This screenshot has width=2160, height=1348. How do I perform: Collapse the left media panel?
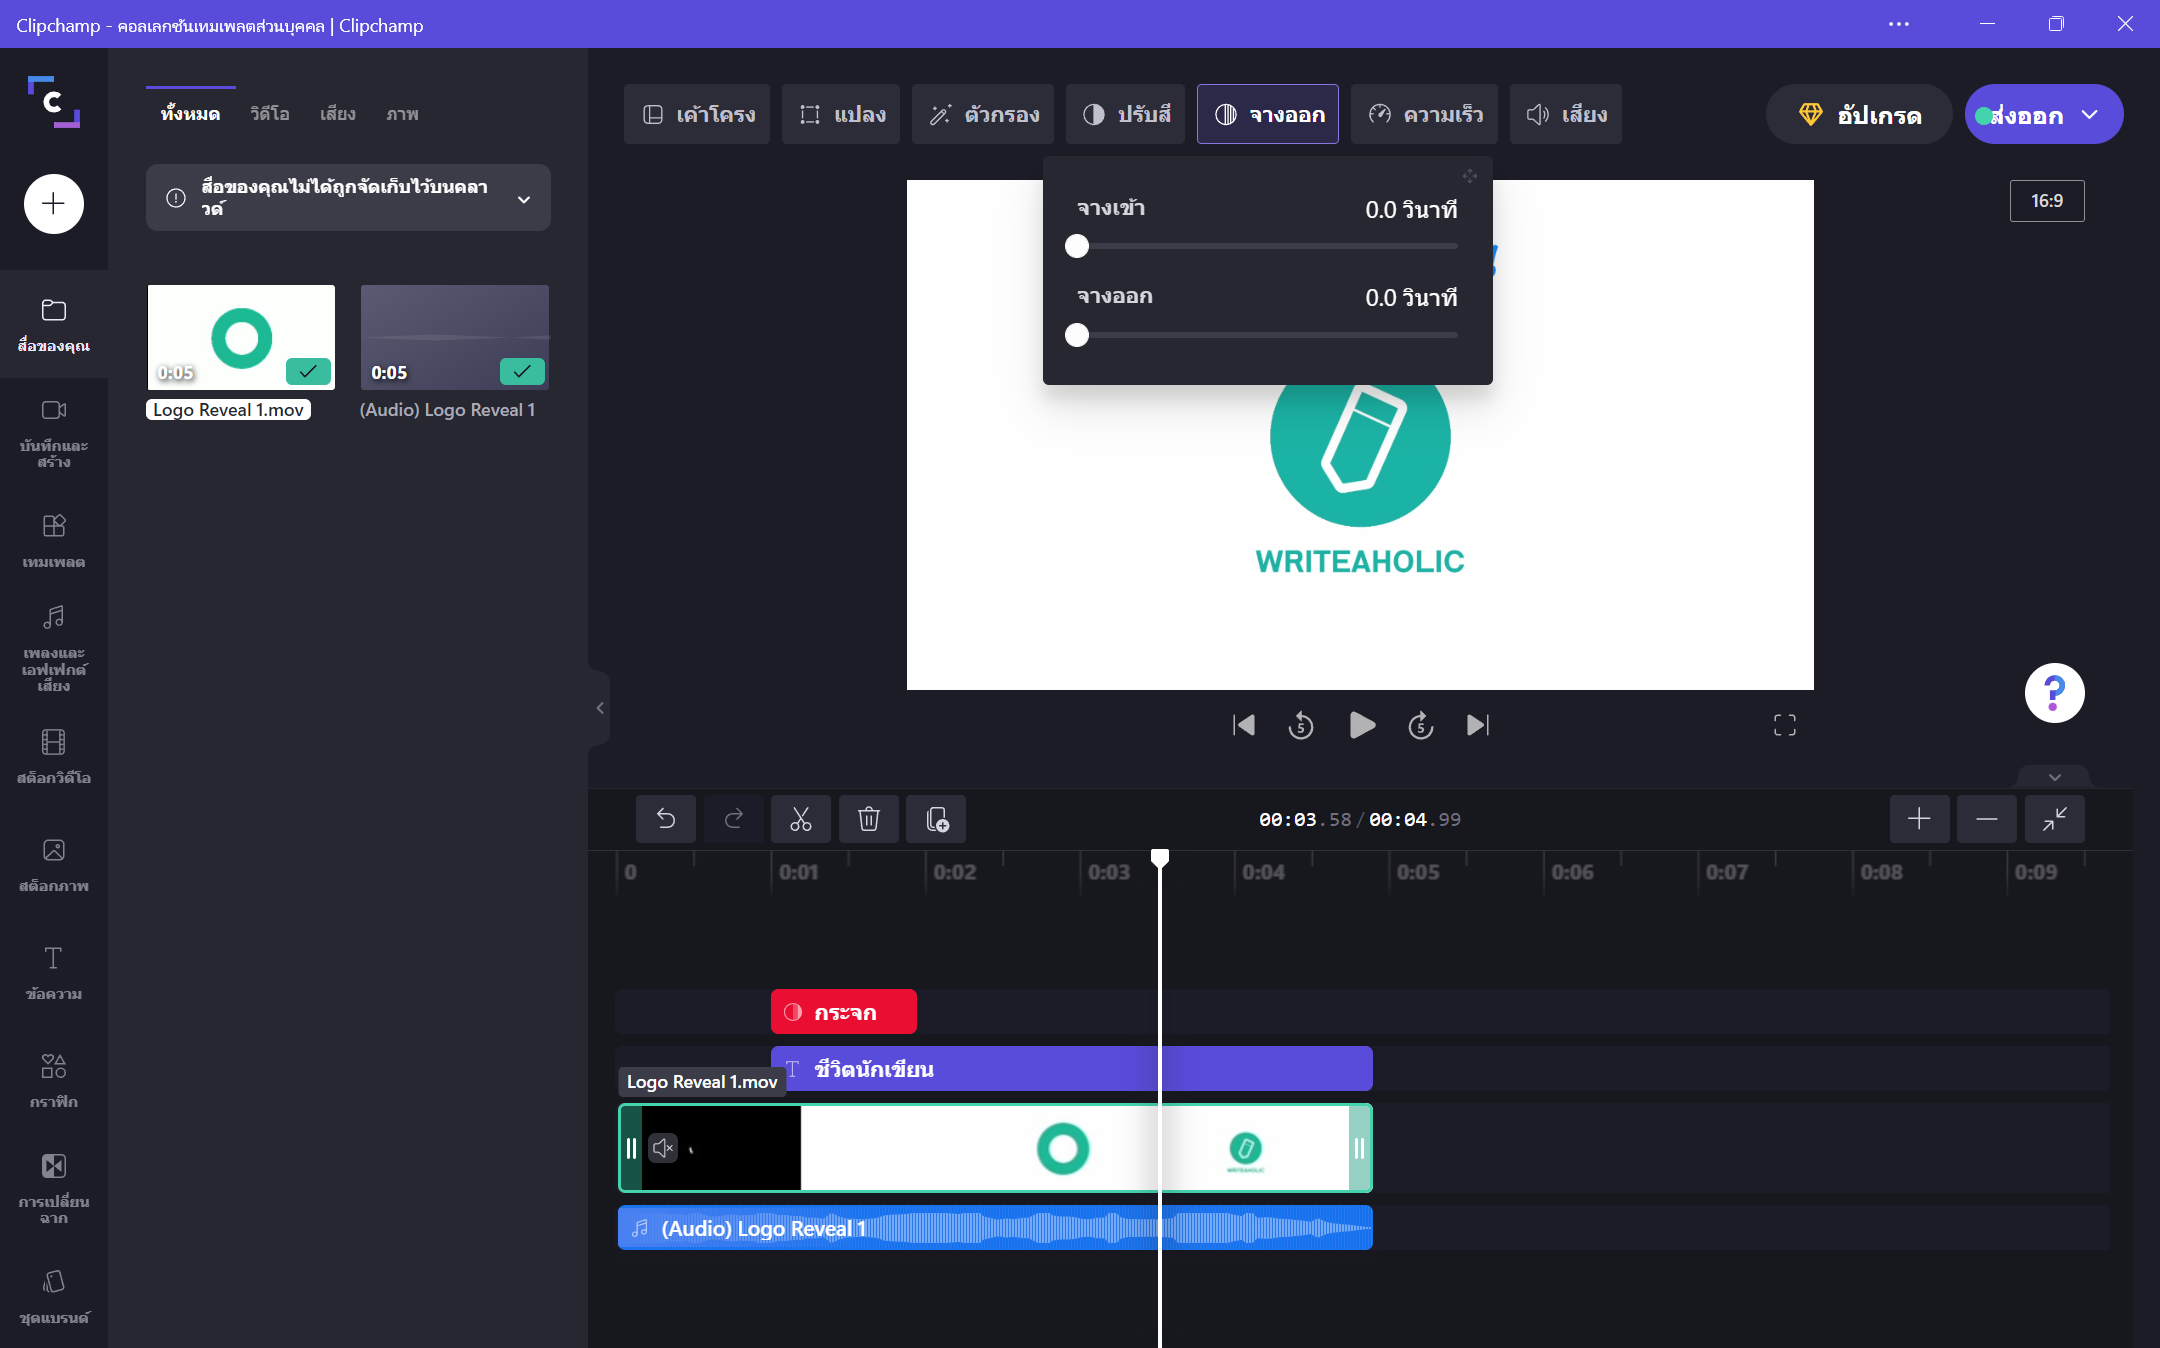pos(599,708)
